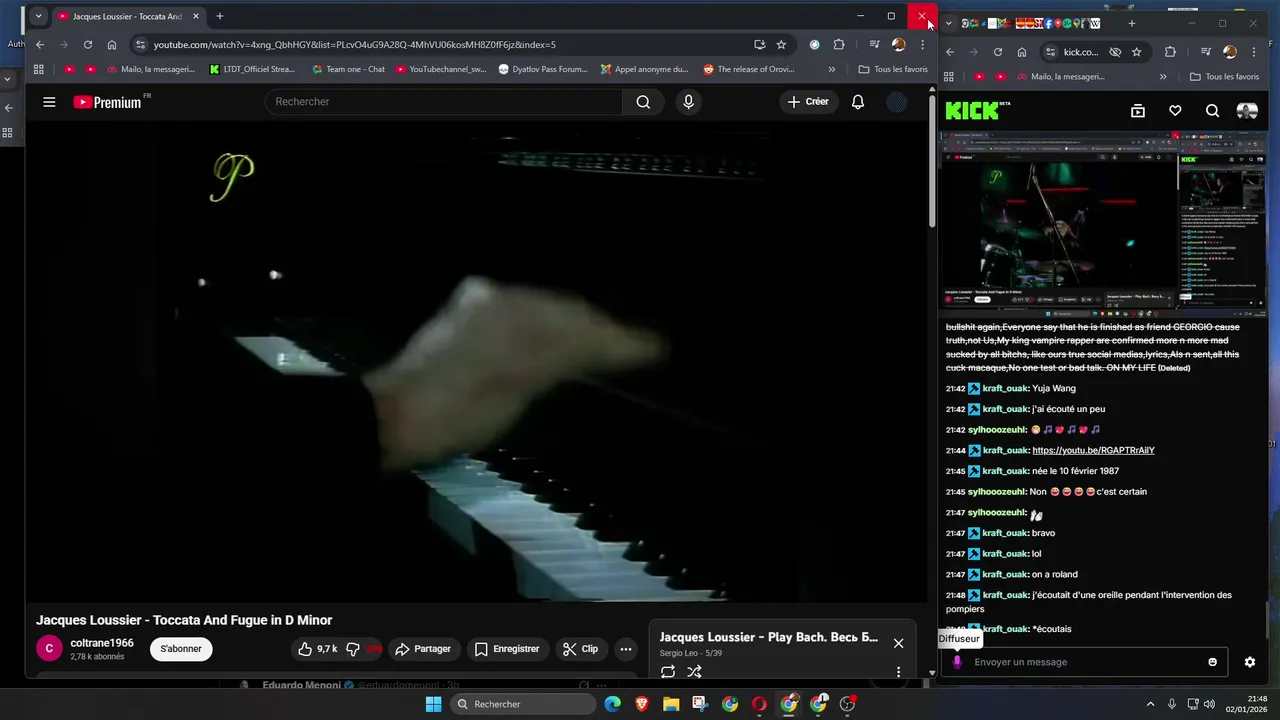Open the Appel anonyme bookmark
Image resolution: width=1280 pixels, height=720 pixels.
click(x=645, y=69)
